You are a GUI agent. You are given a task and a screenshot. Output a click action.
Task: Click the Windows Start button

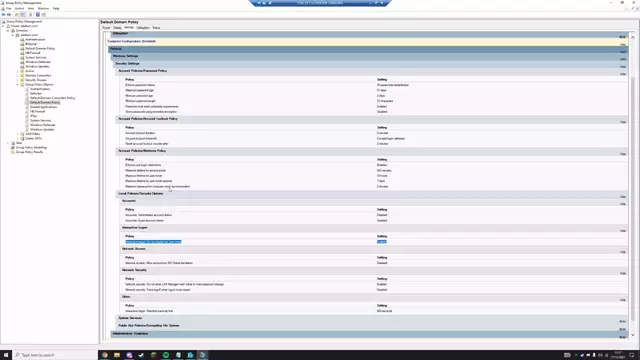pos(6,355)
